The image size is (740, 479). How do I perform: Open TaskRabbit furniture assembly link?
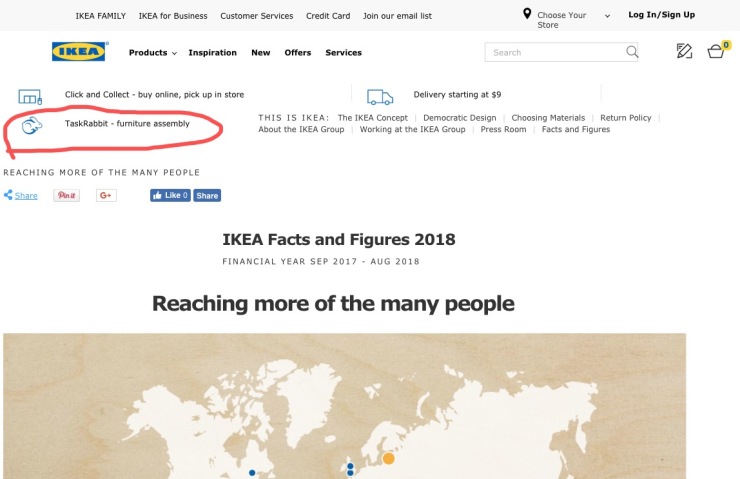coord(127,123)
